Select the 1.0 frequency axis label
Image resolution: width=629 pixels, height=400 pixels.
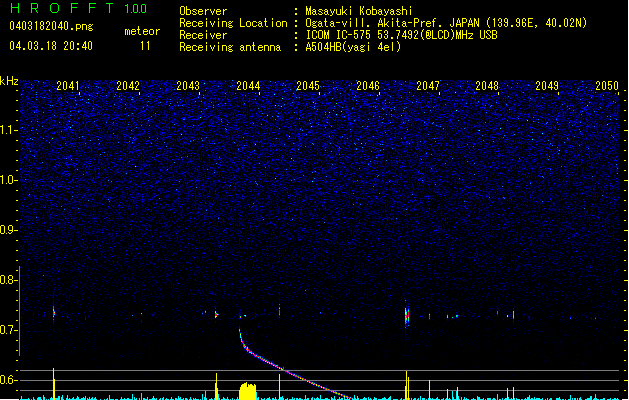pos(9,180)
